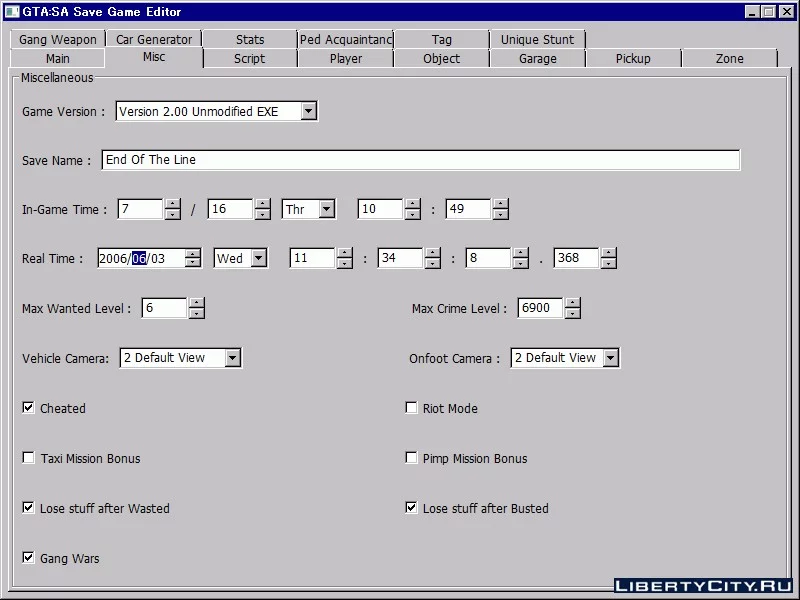Maximize the Save Game Editor window
This screenshot has width=800, height=600.
[768, 11]
